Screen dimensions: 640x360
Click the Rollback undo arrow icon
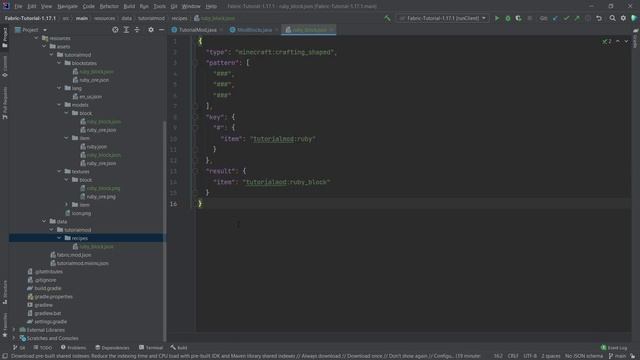point(599,18)
